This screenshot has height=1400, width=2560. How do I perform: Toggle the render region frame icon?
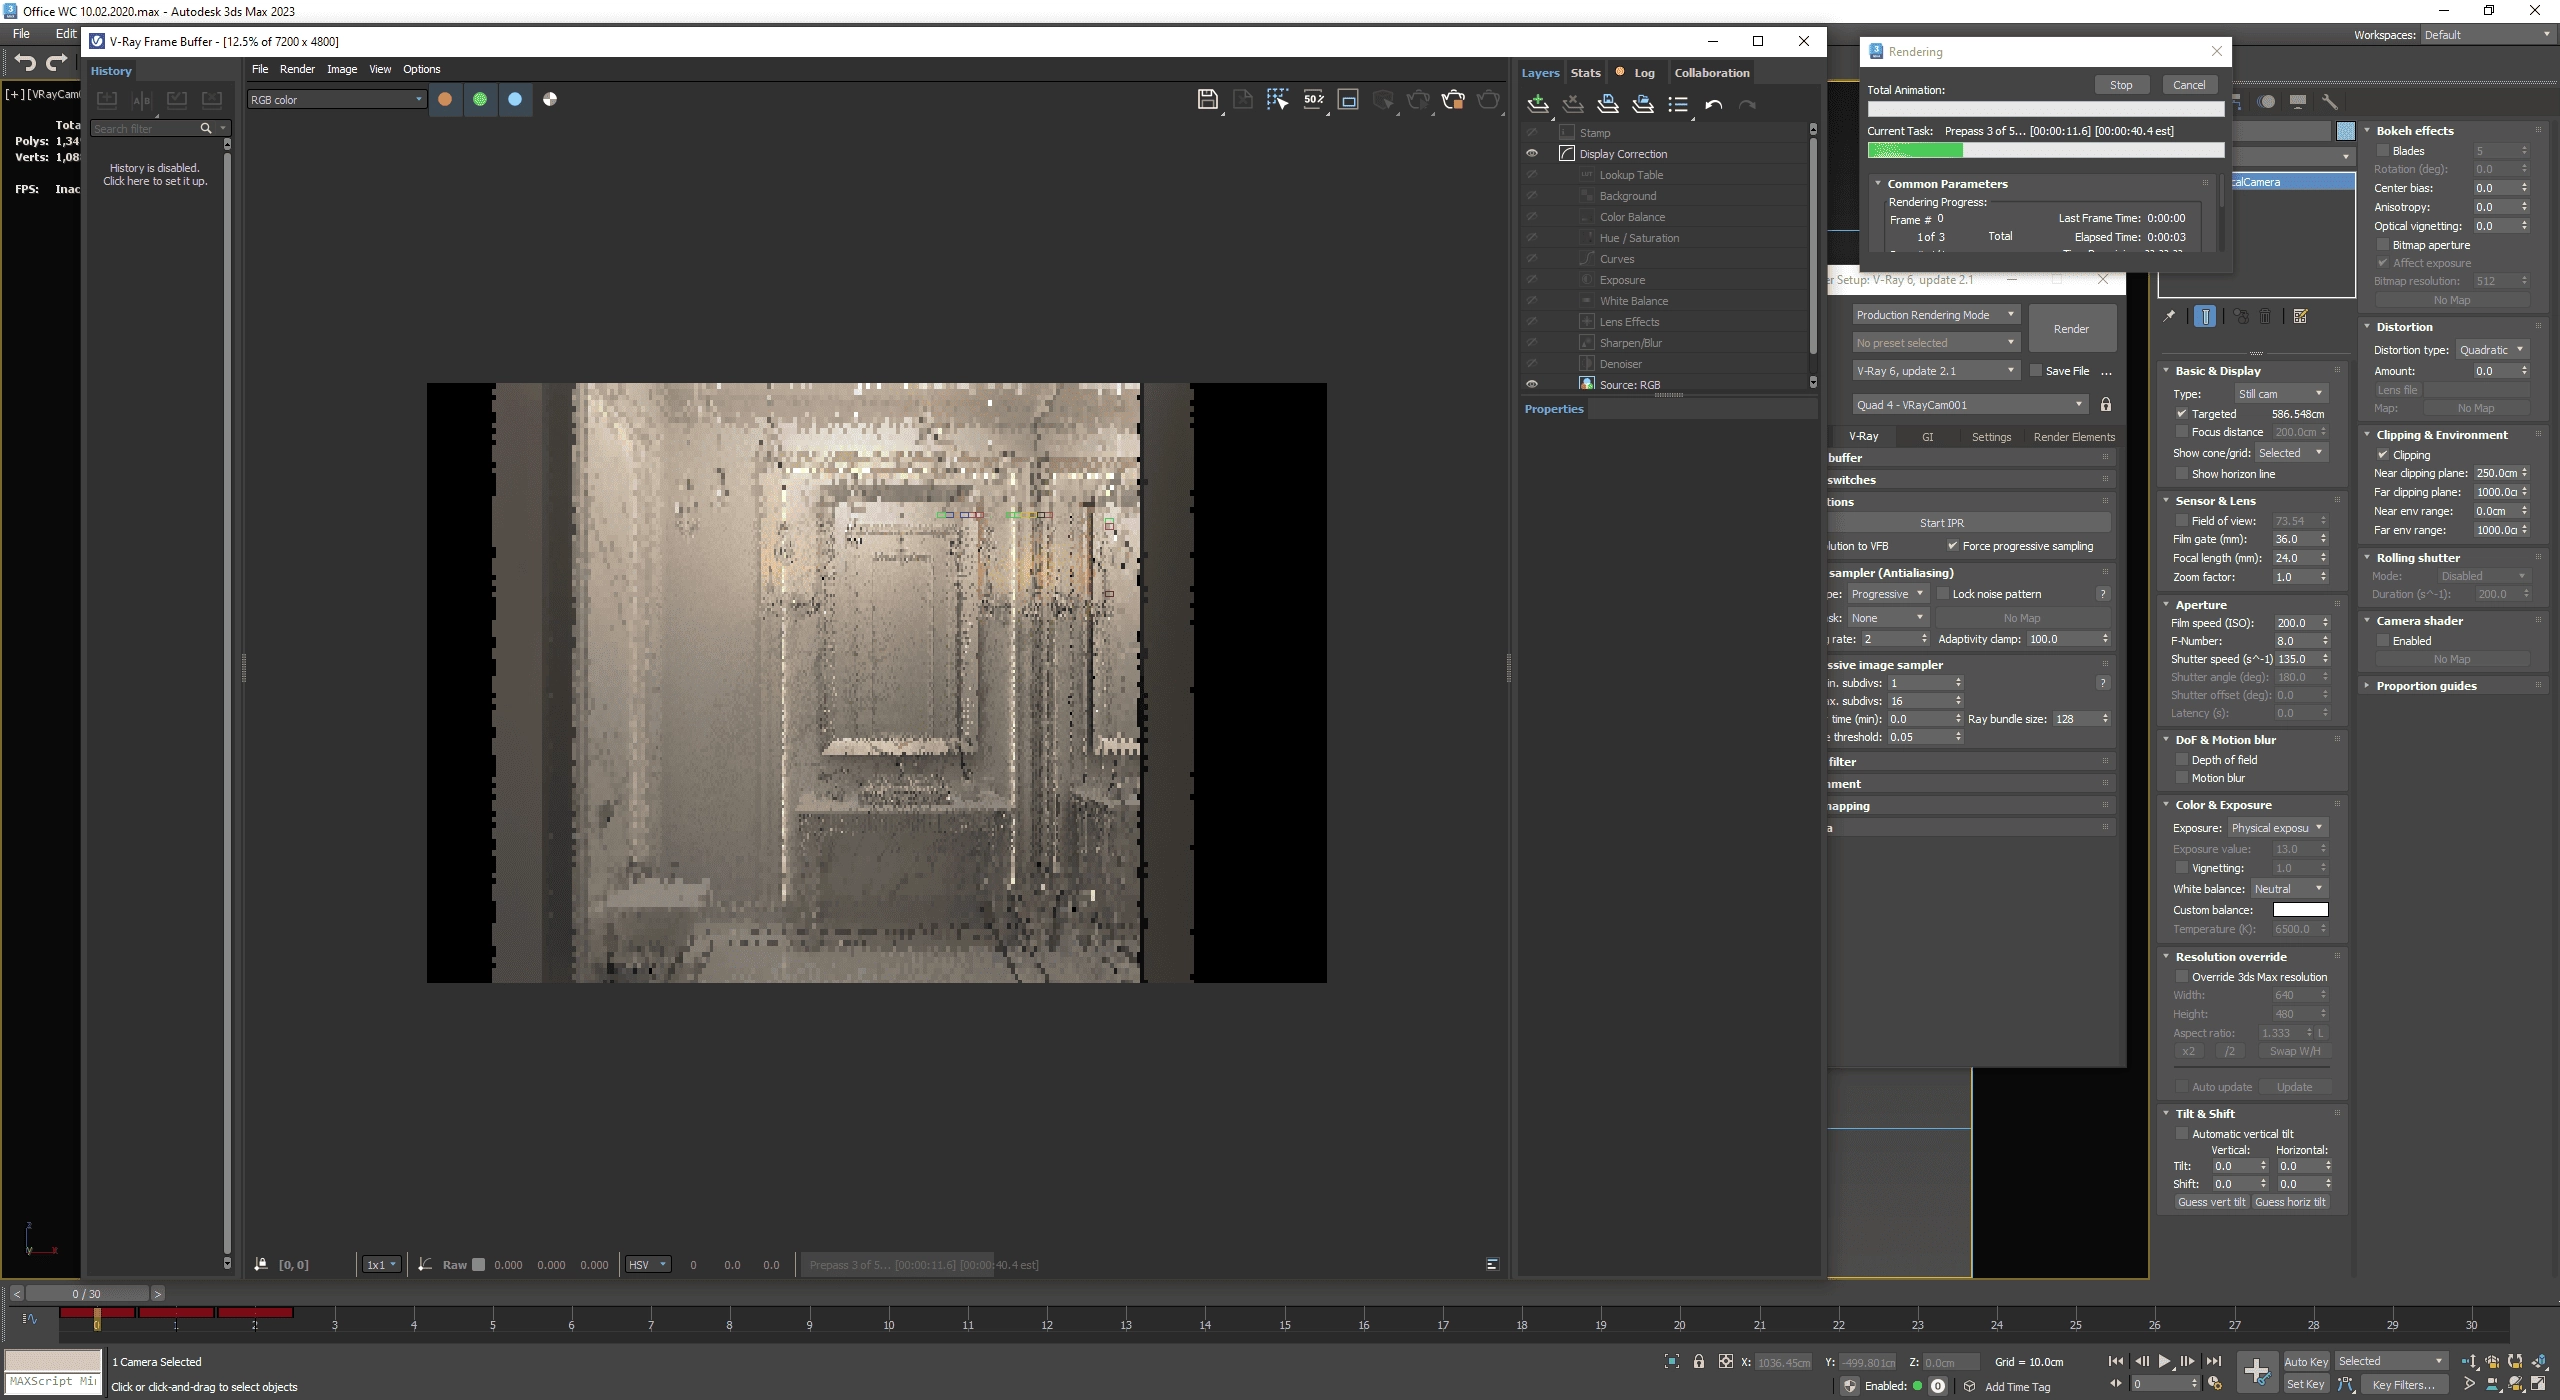[x=1348, y=99]
